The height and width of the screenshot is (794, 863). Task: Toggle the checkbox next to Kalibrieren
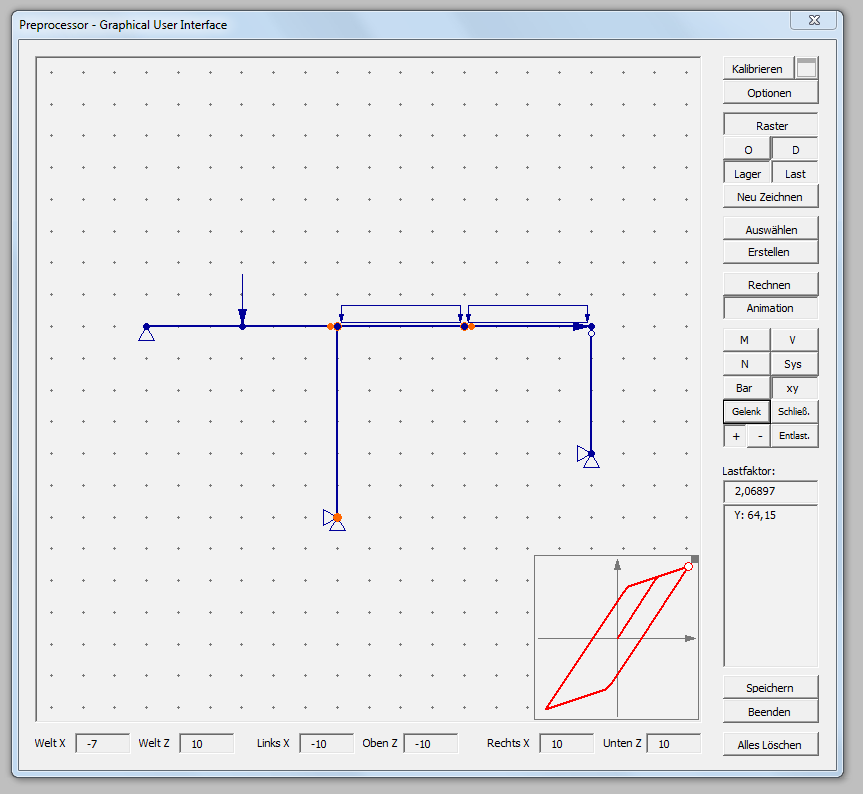[x=806, y=68]
